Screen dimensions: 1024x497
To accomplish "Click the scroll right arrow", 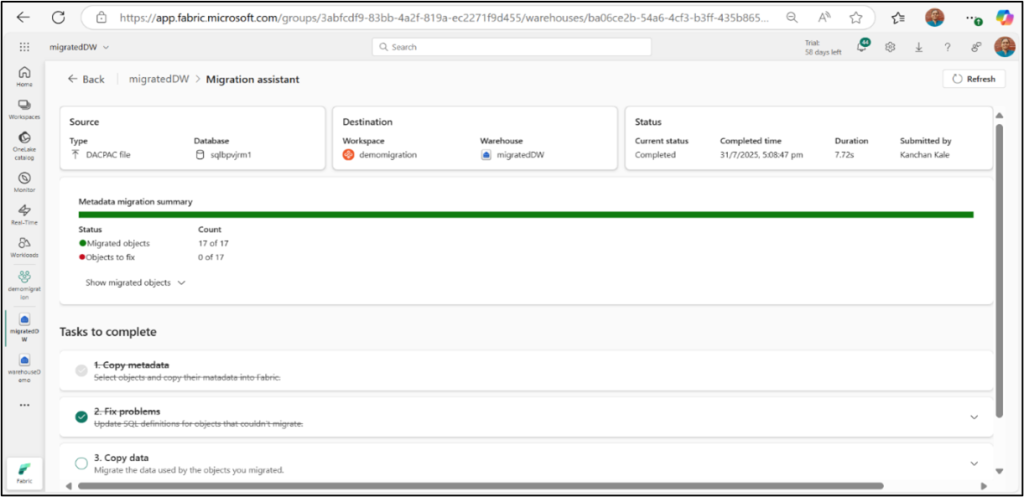I will [x=984, y=486].
